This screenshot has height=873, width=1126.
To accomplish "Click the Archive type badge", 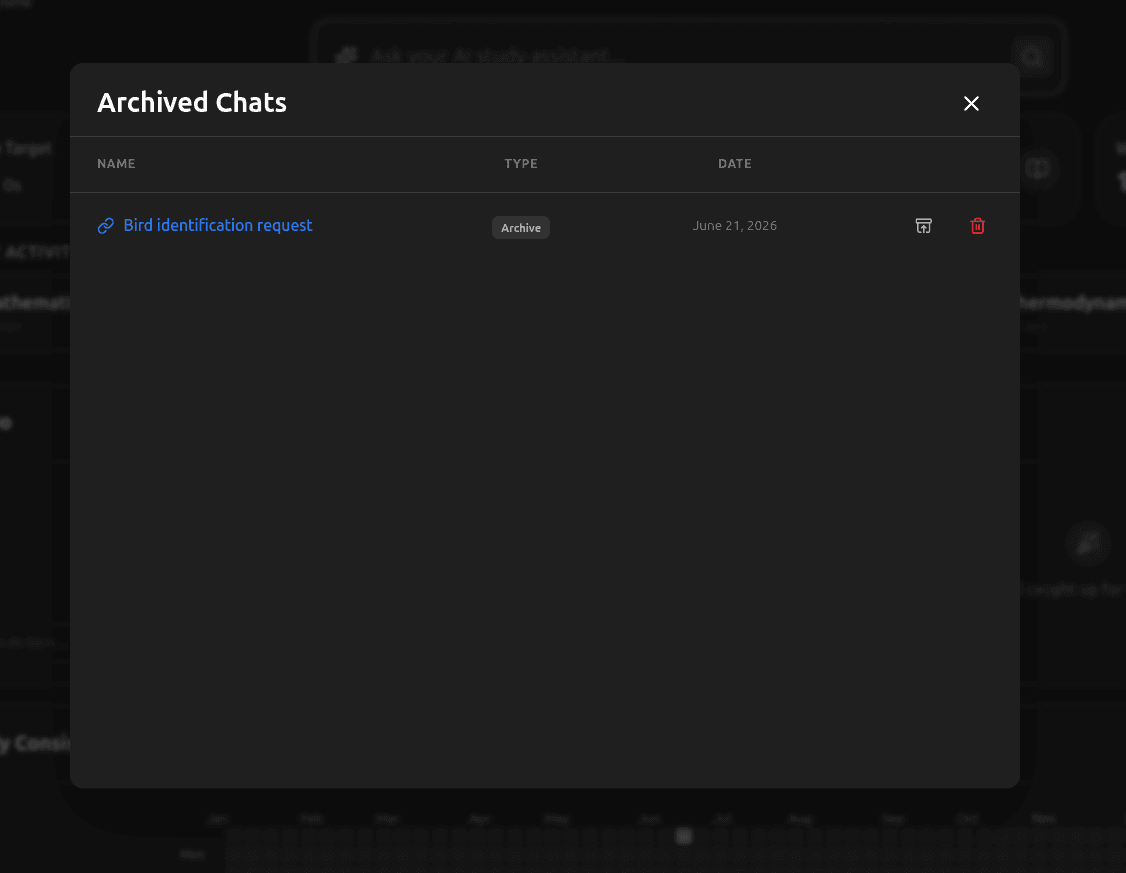I will (x=521, y=228).
